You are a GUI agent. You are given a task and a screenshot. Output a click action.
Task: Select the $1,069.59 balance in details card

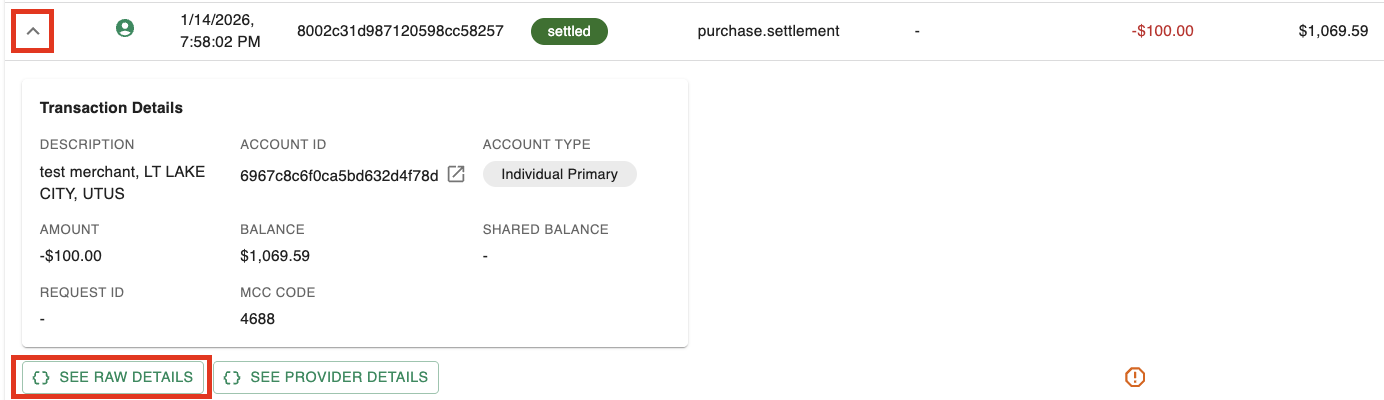(x=275, y=256)
